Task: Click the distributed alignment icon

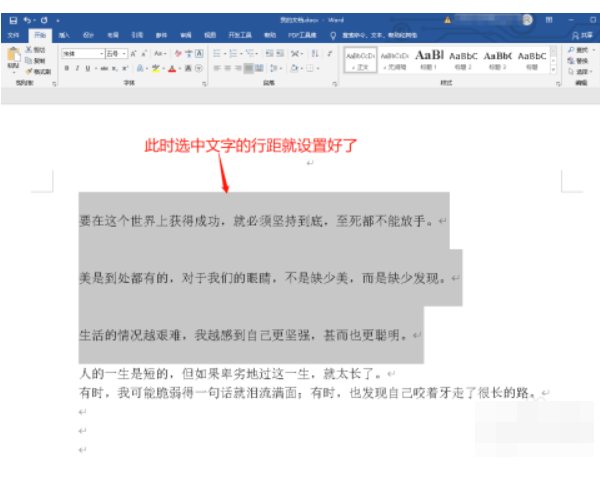Action: pos(259,68)
